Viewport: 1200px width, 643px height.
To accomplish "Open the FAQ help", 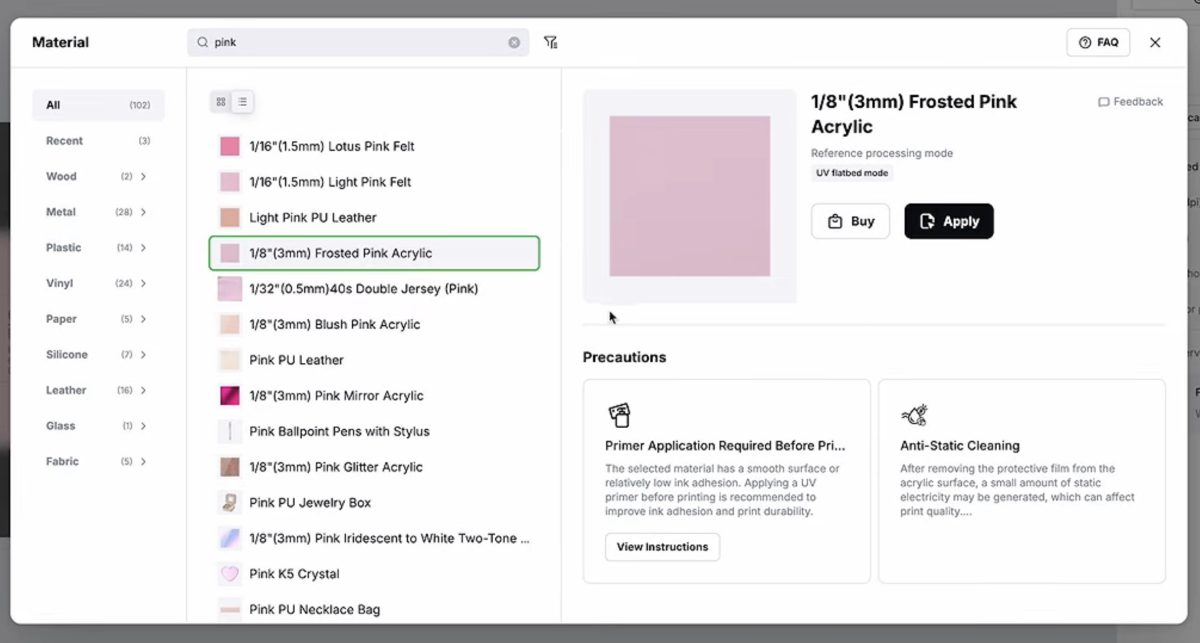I will click(x=1098, y=42).
